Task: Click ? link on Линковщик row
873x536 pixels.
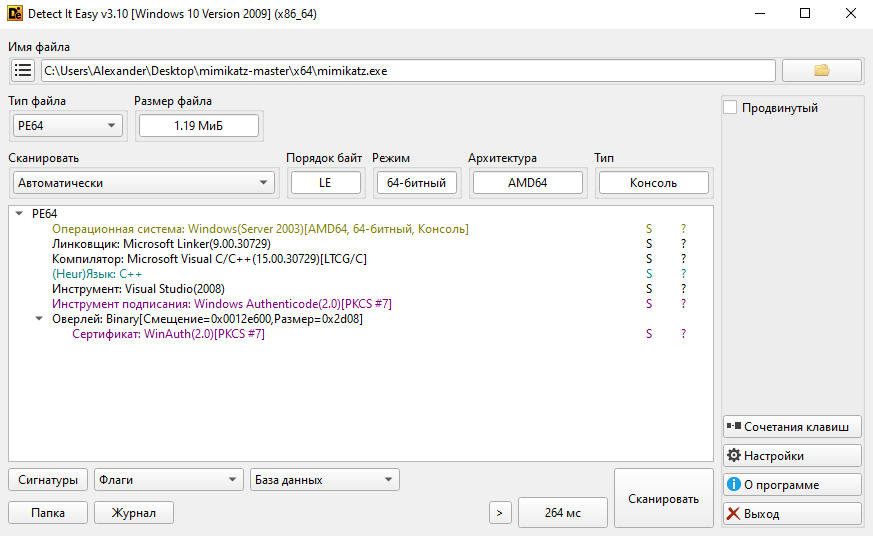Action: (683, 244)
